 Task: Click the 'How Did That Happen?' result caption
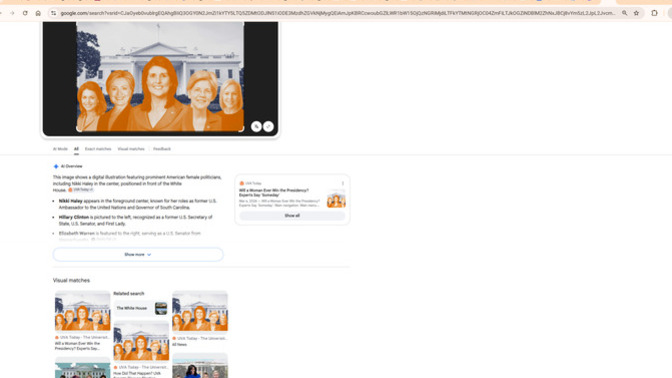[137, 374]
